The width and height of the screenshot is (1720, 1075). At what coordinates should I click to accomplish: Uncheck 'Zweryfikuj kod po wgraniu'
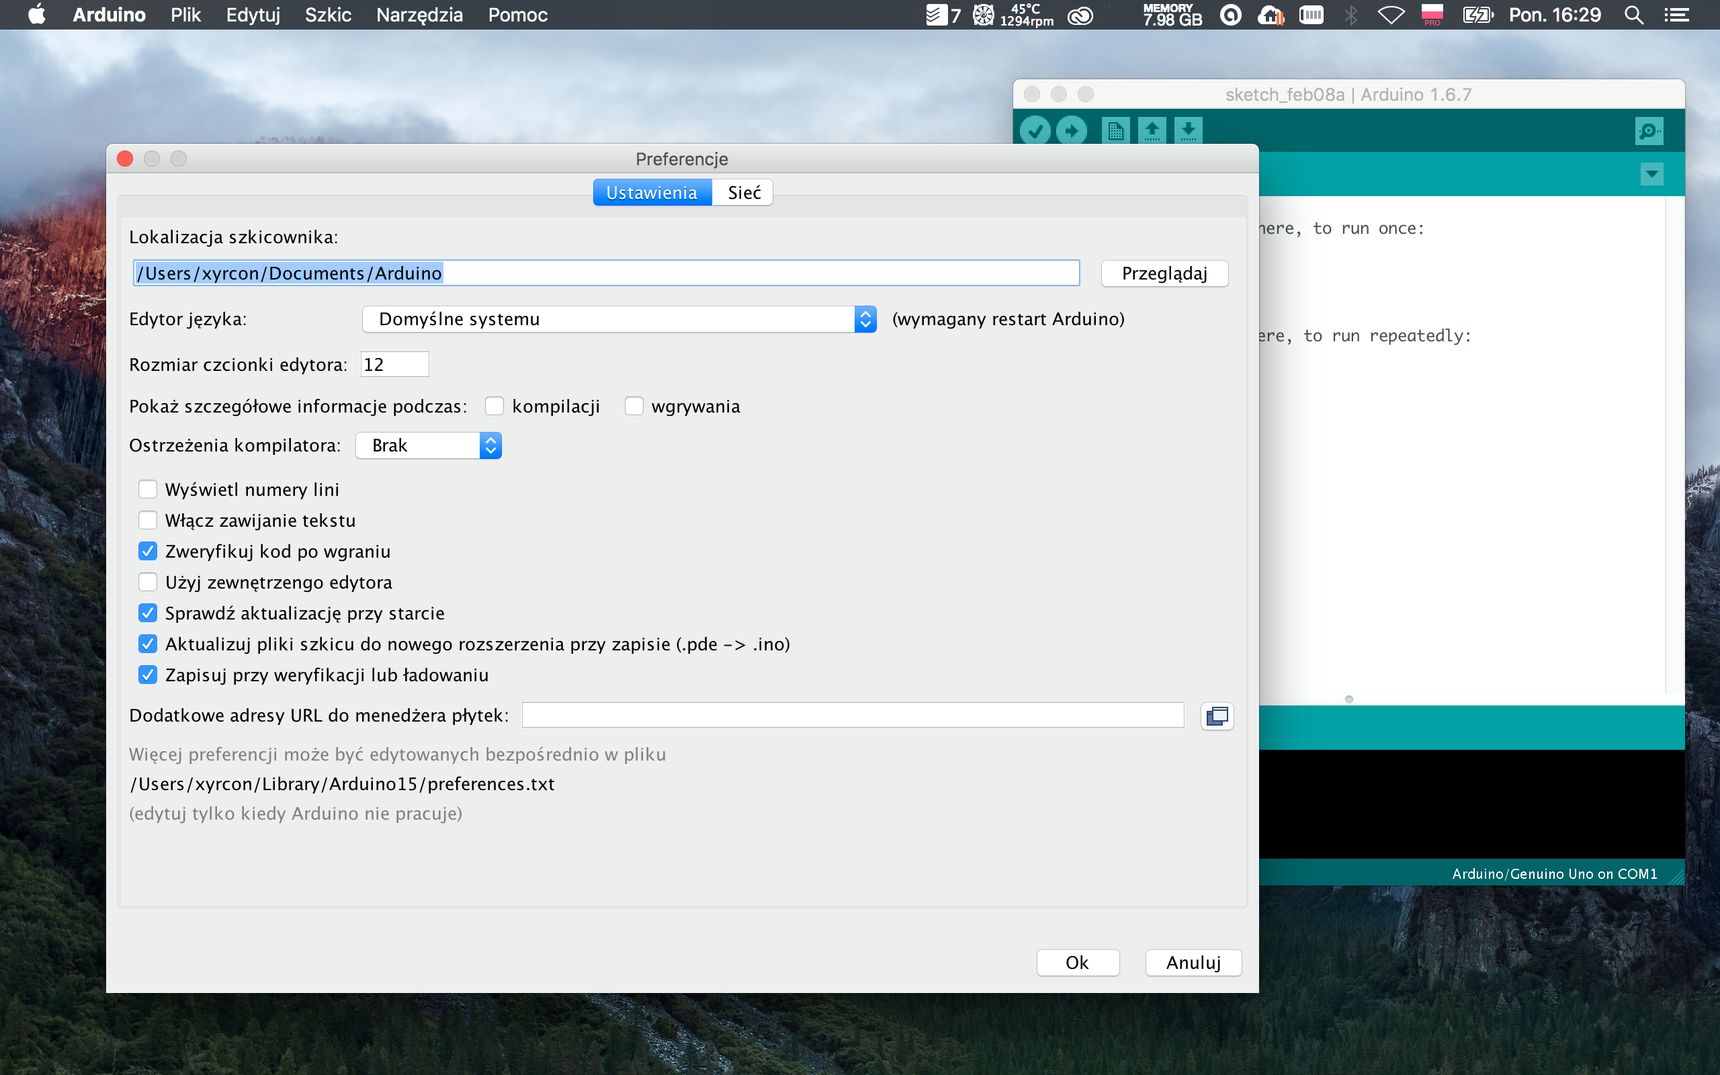pos(147,551)
